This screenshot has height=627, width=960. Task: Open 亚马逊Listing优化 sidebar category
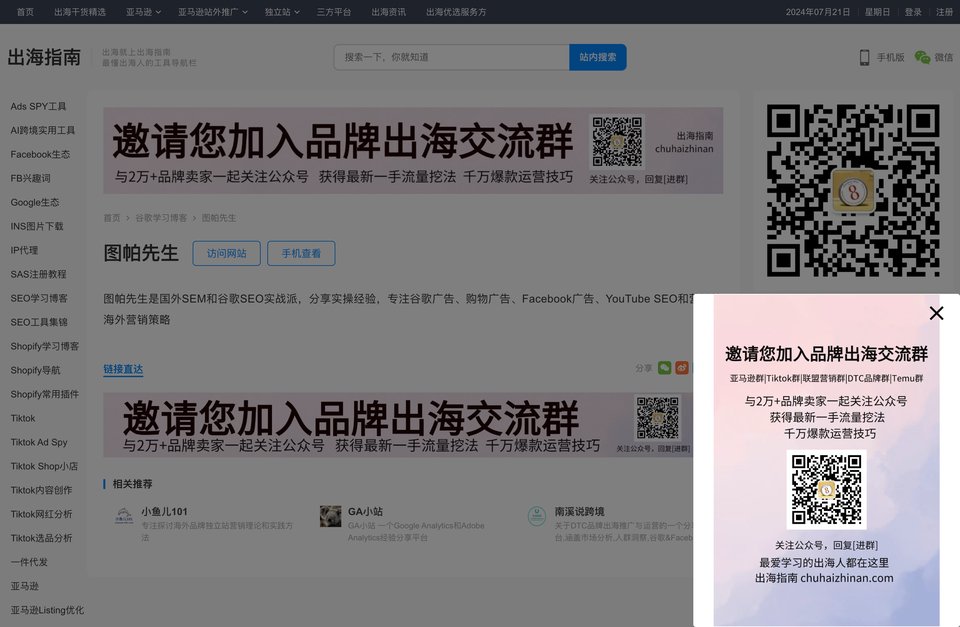[x=47, y=610]
